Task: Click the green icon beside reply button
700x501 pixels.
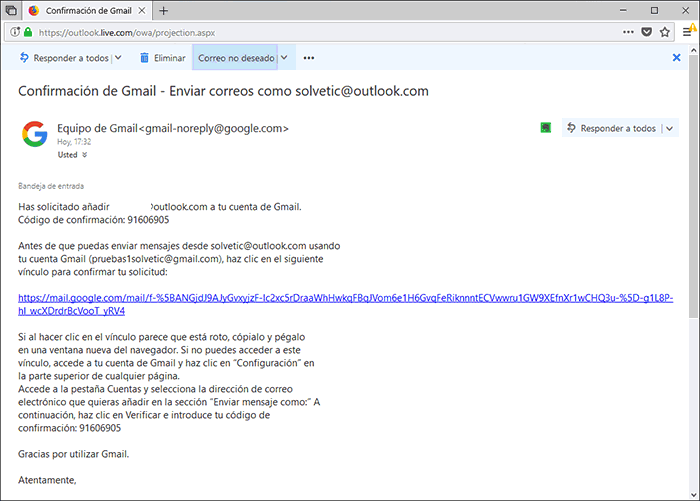Action: coord(546,128)
